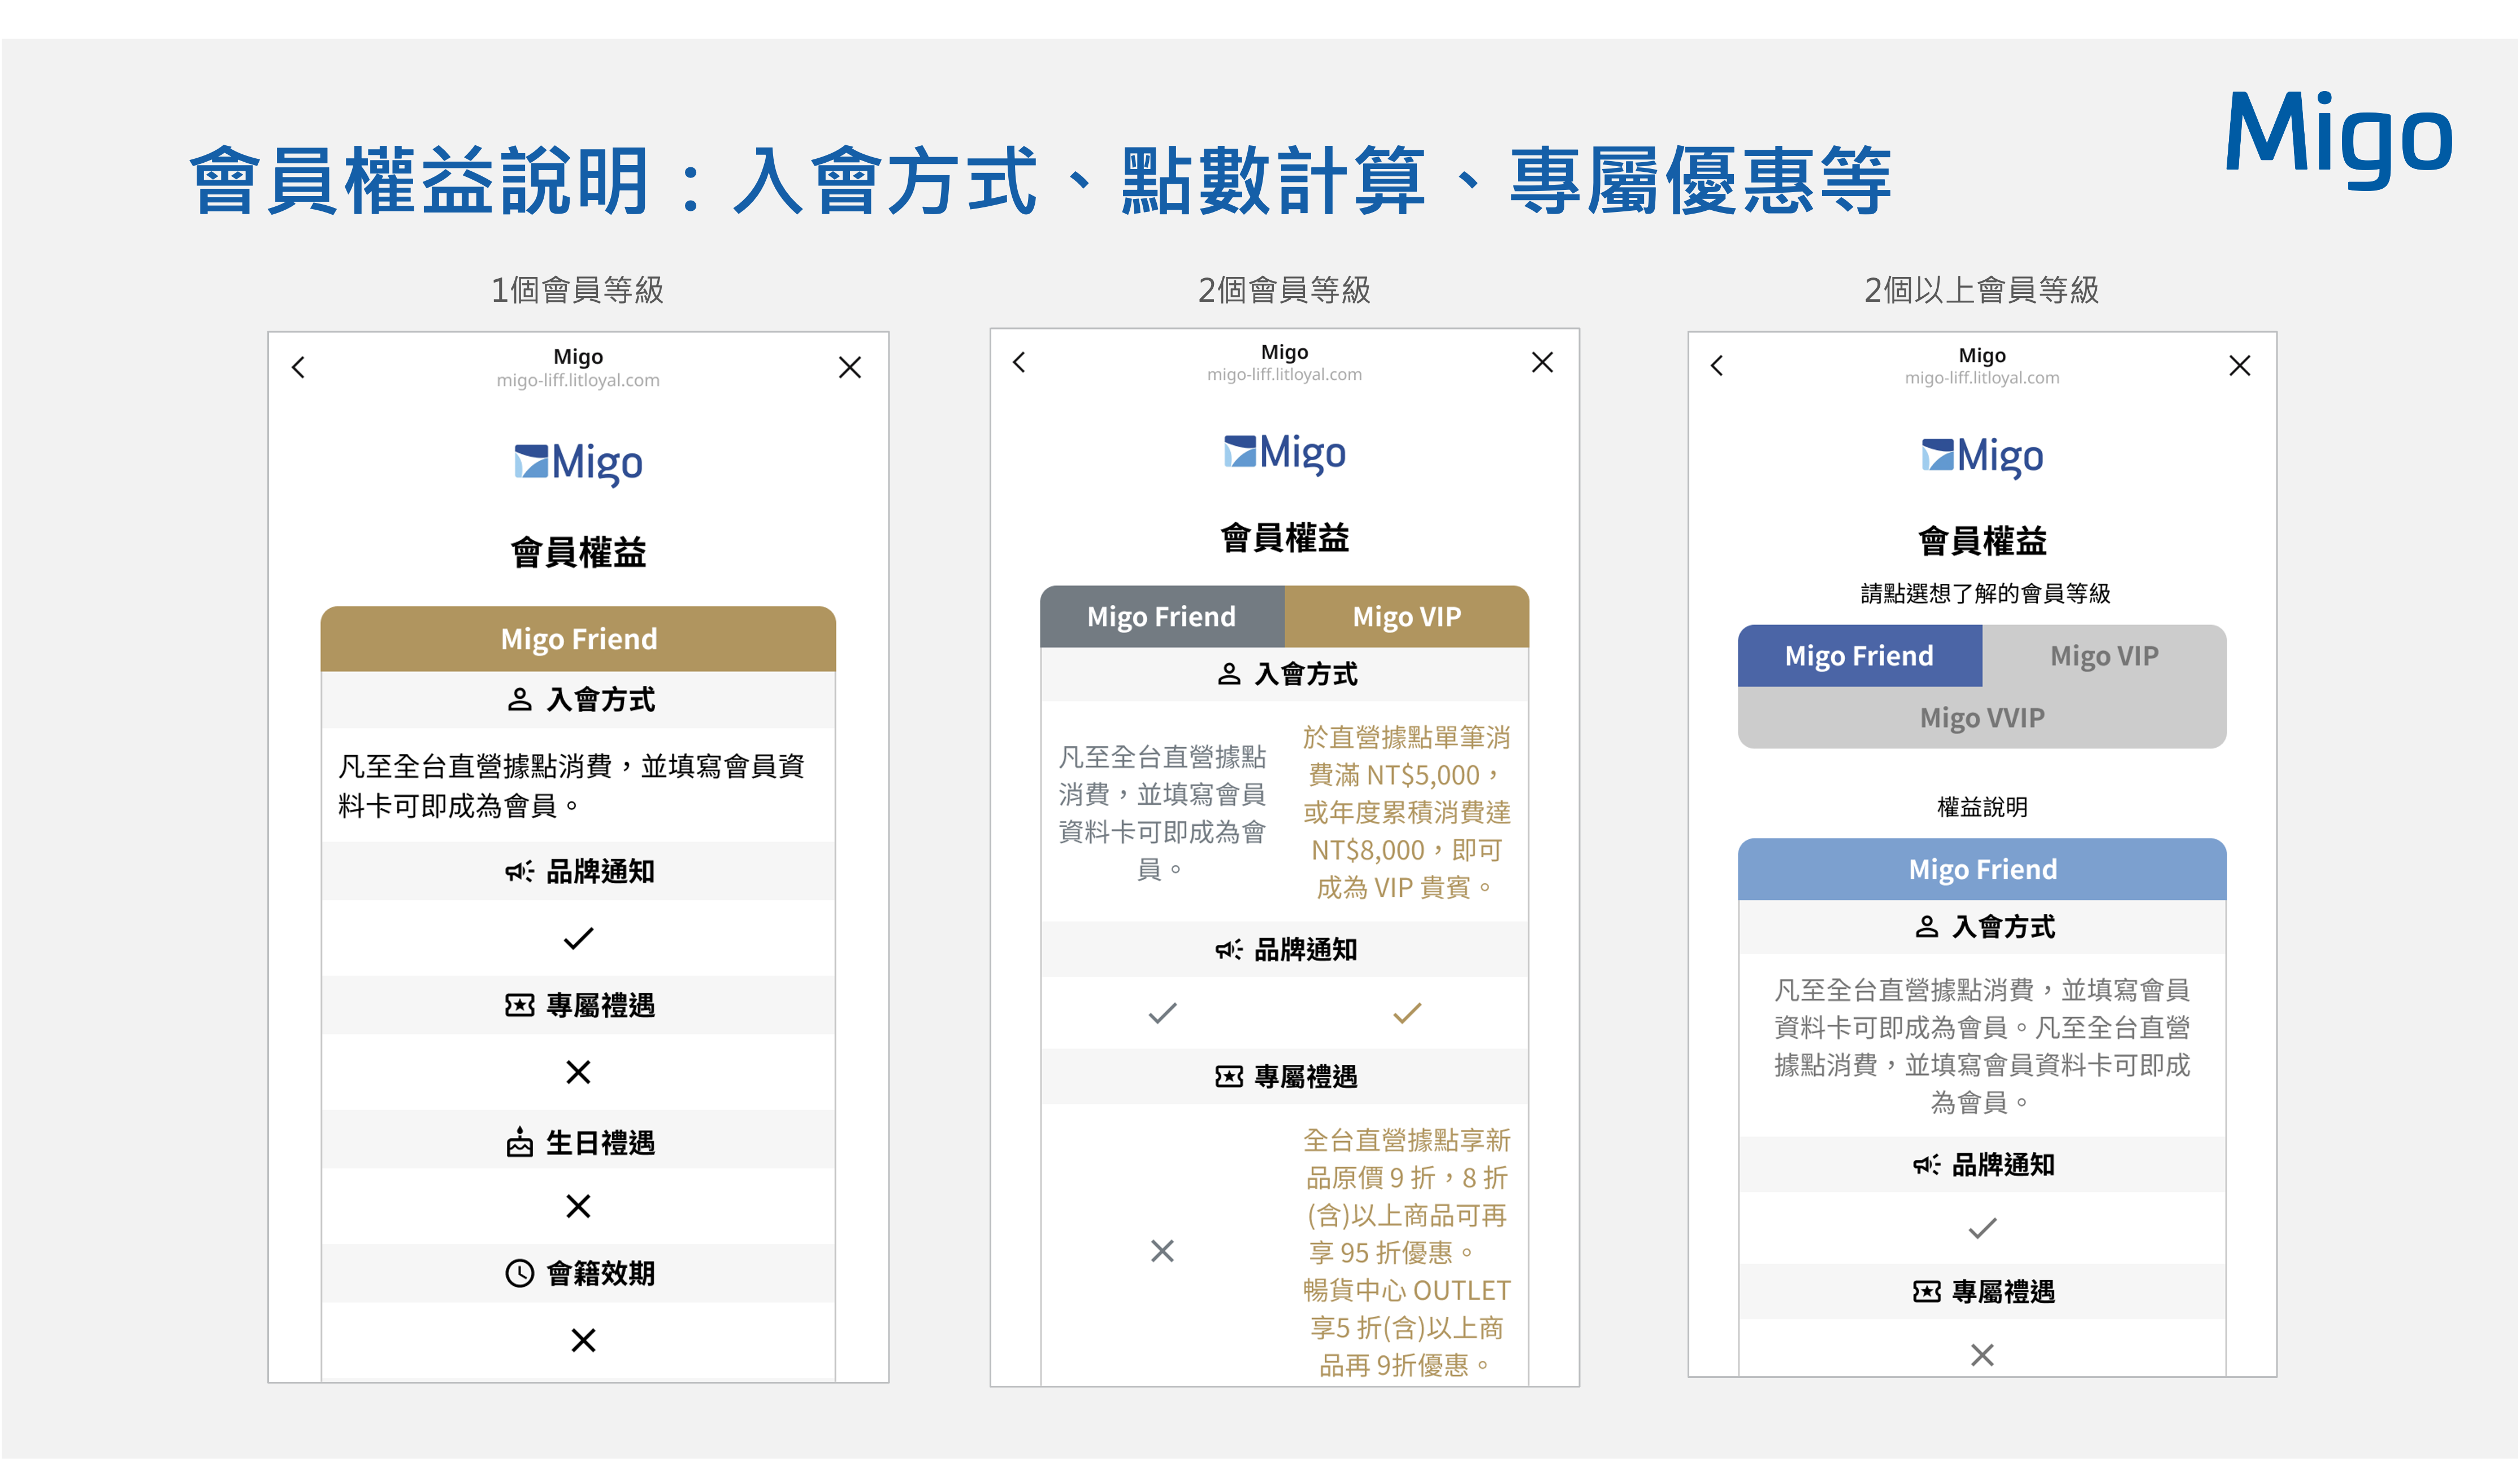This screenshot has width=2520, height=1461.
Task: Click checkmark under 品牌通知 in third phone
Action: (1982, 1228)
